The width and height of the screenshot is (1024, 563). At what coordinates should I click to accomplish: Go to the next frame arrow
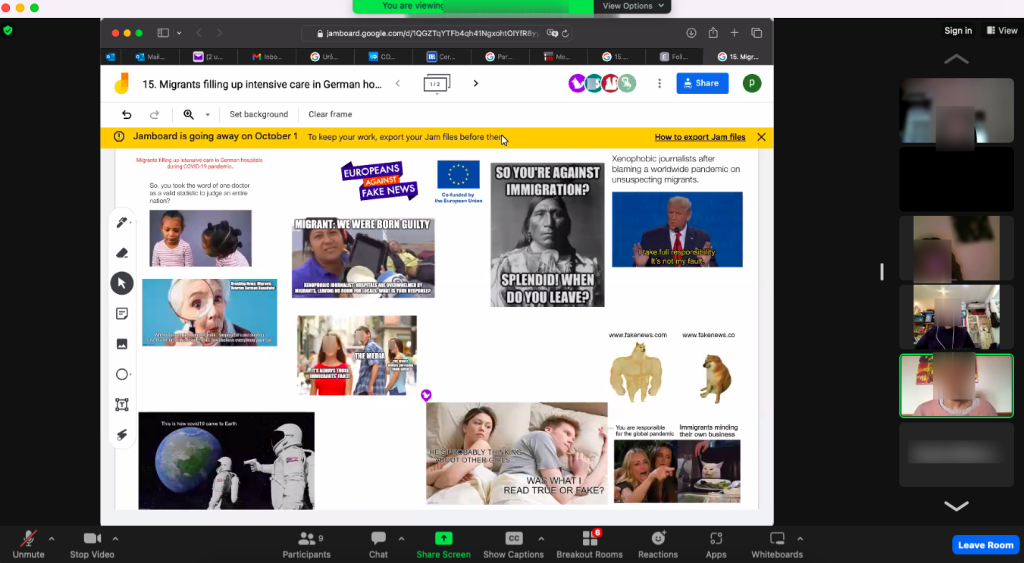tap(476, 84)
